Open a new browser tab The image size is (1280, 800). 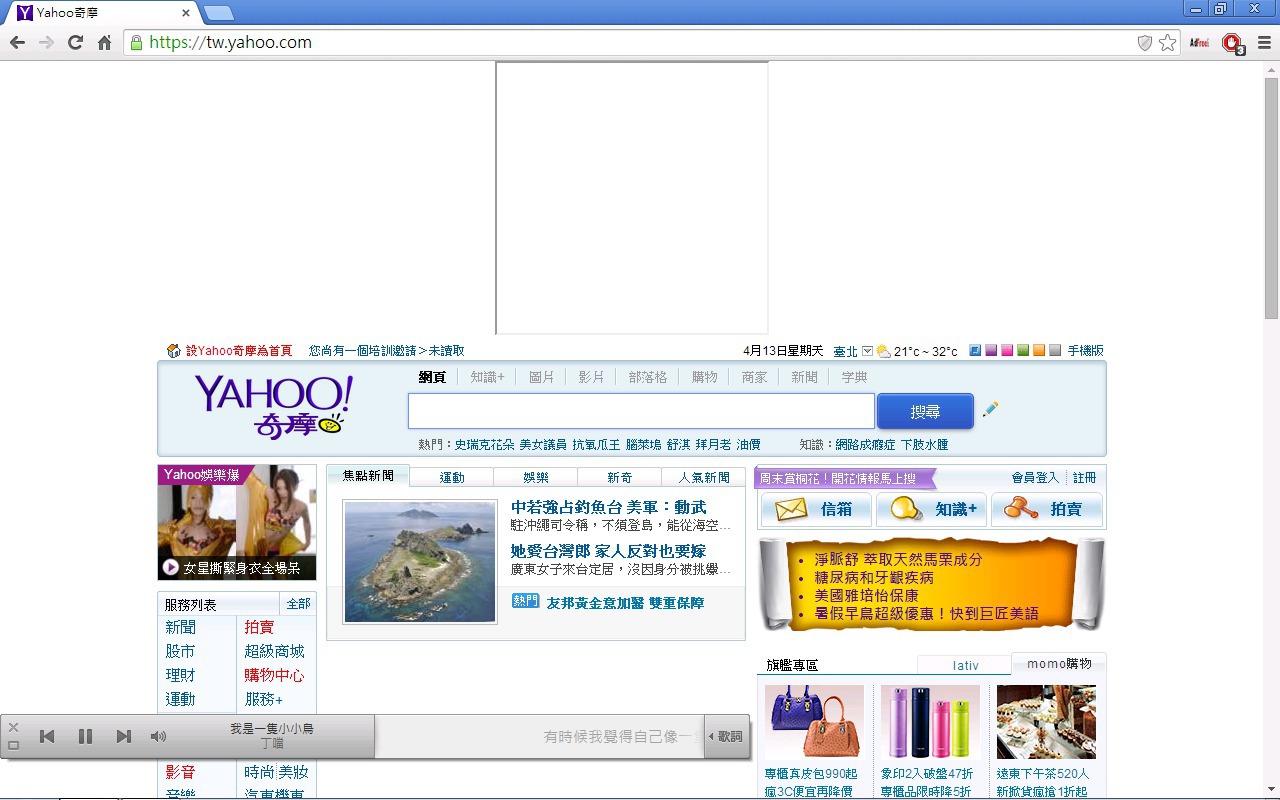218,13
